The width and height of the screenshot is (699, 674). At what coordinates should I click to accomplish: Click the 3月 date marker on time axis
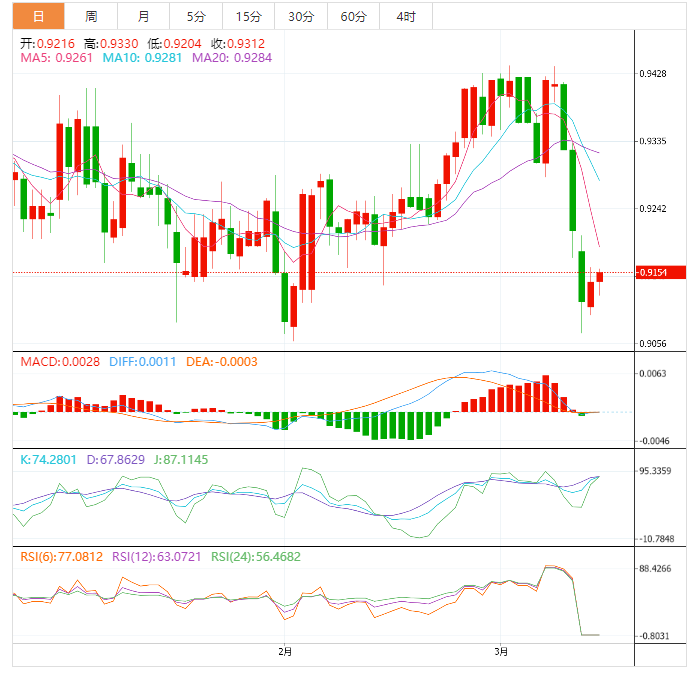(501, 652)
